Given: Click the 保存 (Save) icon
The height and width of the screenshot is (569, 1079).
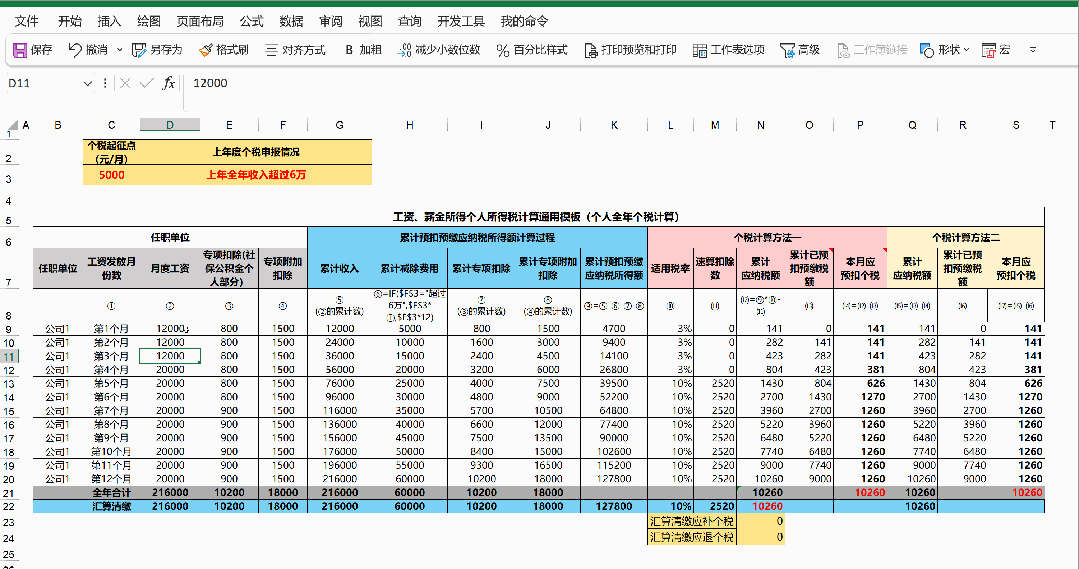Looking at the screenshot, I should (x=20, y=50).
